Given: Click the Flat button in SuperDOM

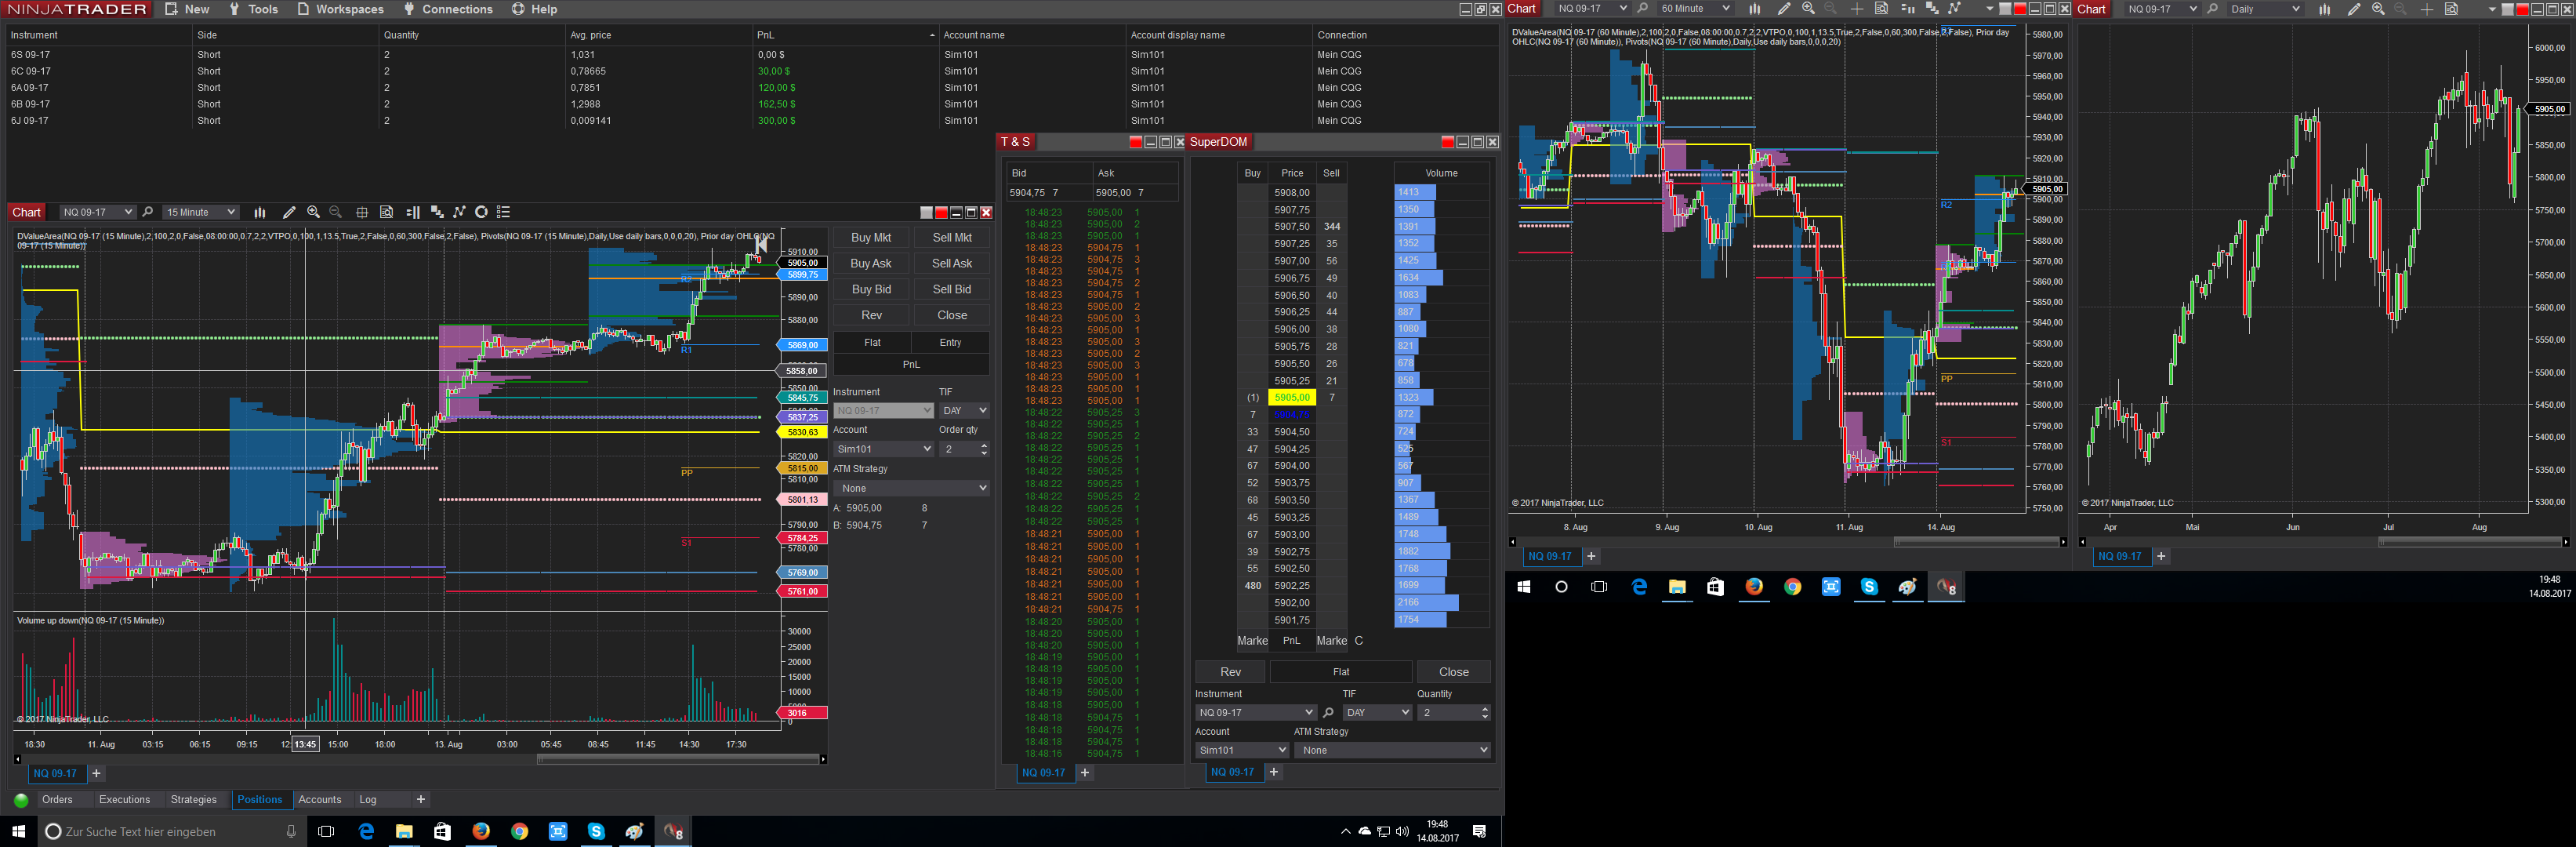Looking at the screenshot, I should (1341, 672).
